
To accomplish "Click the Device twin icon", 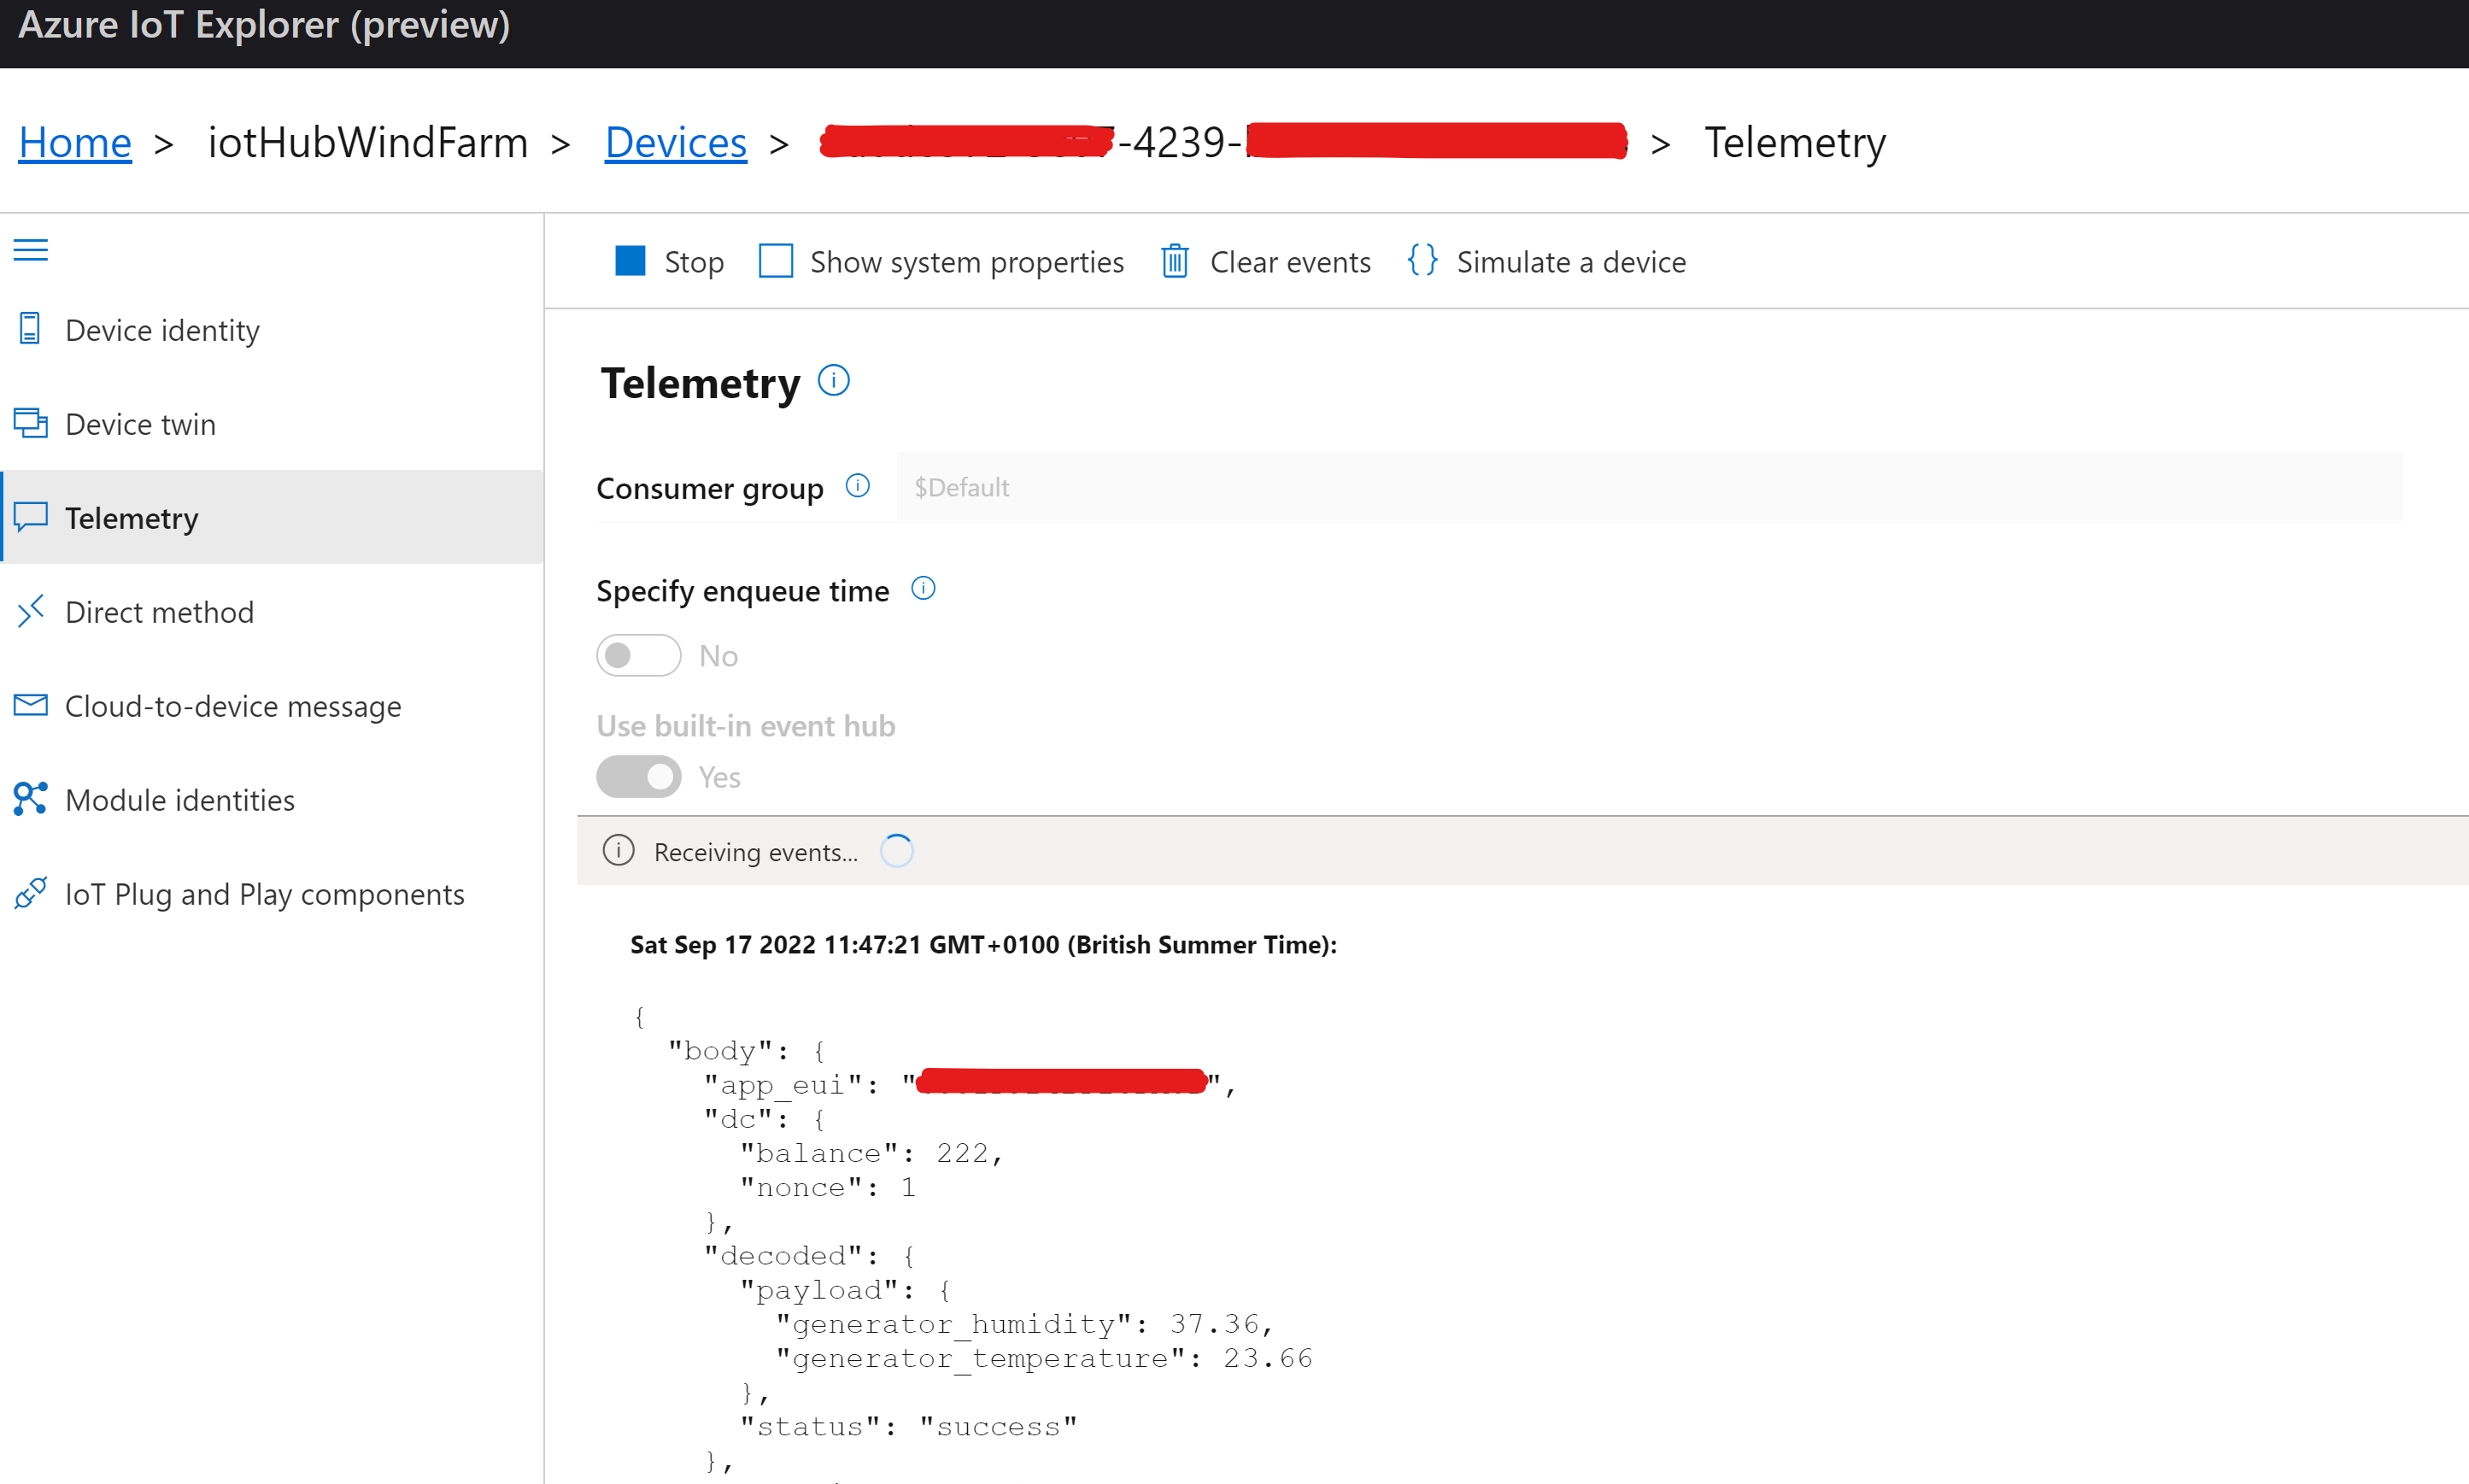I will coord(30,423).
